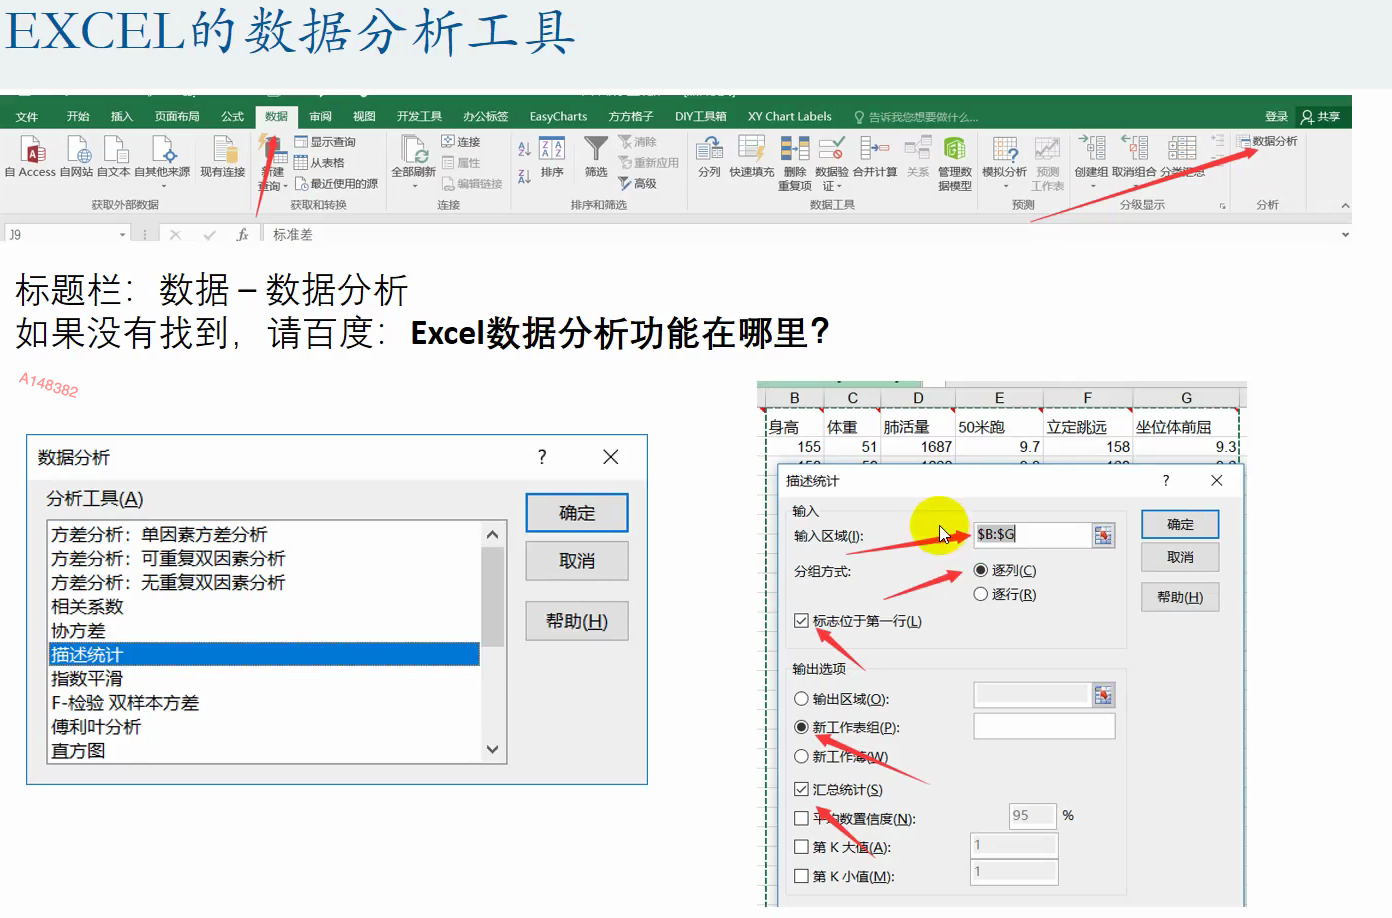The image size is (1392, 918).
Task: Select 相关系数 in analysis tools list
Action: [x=264, y=606]
